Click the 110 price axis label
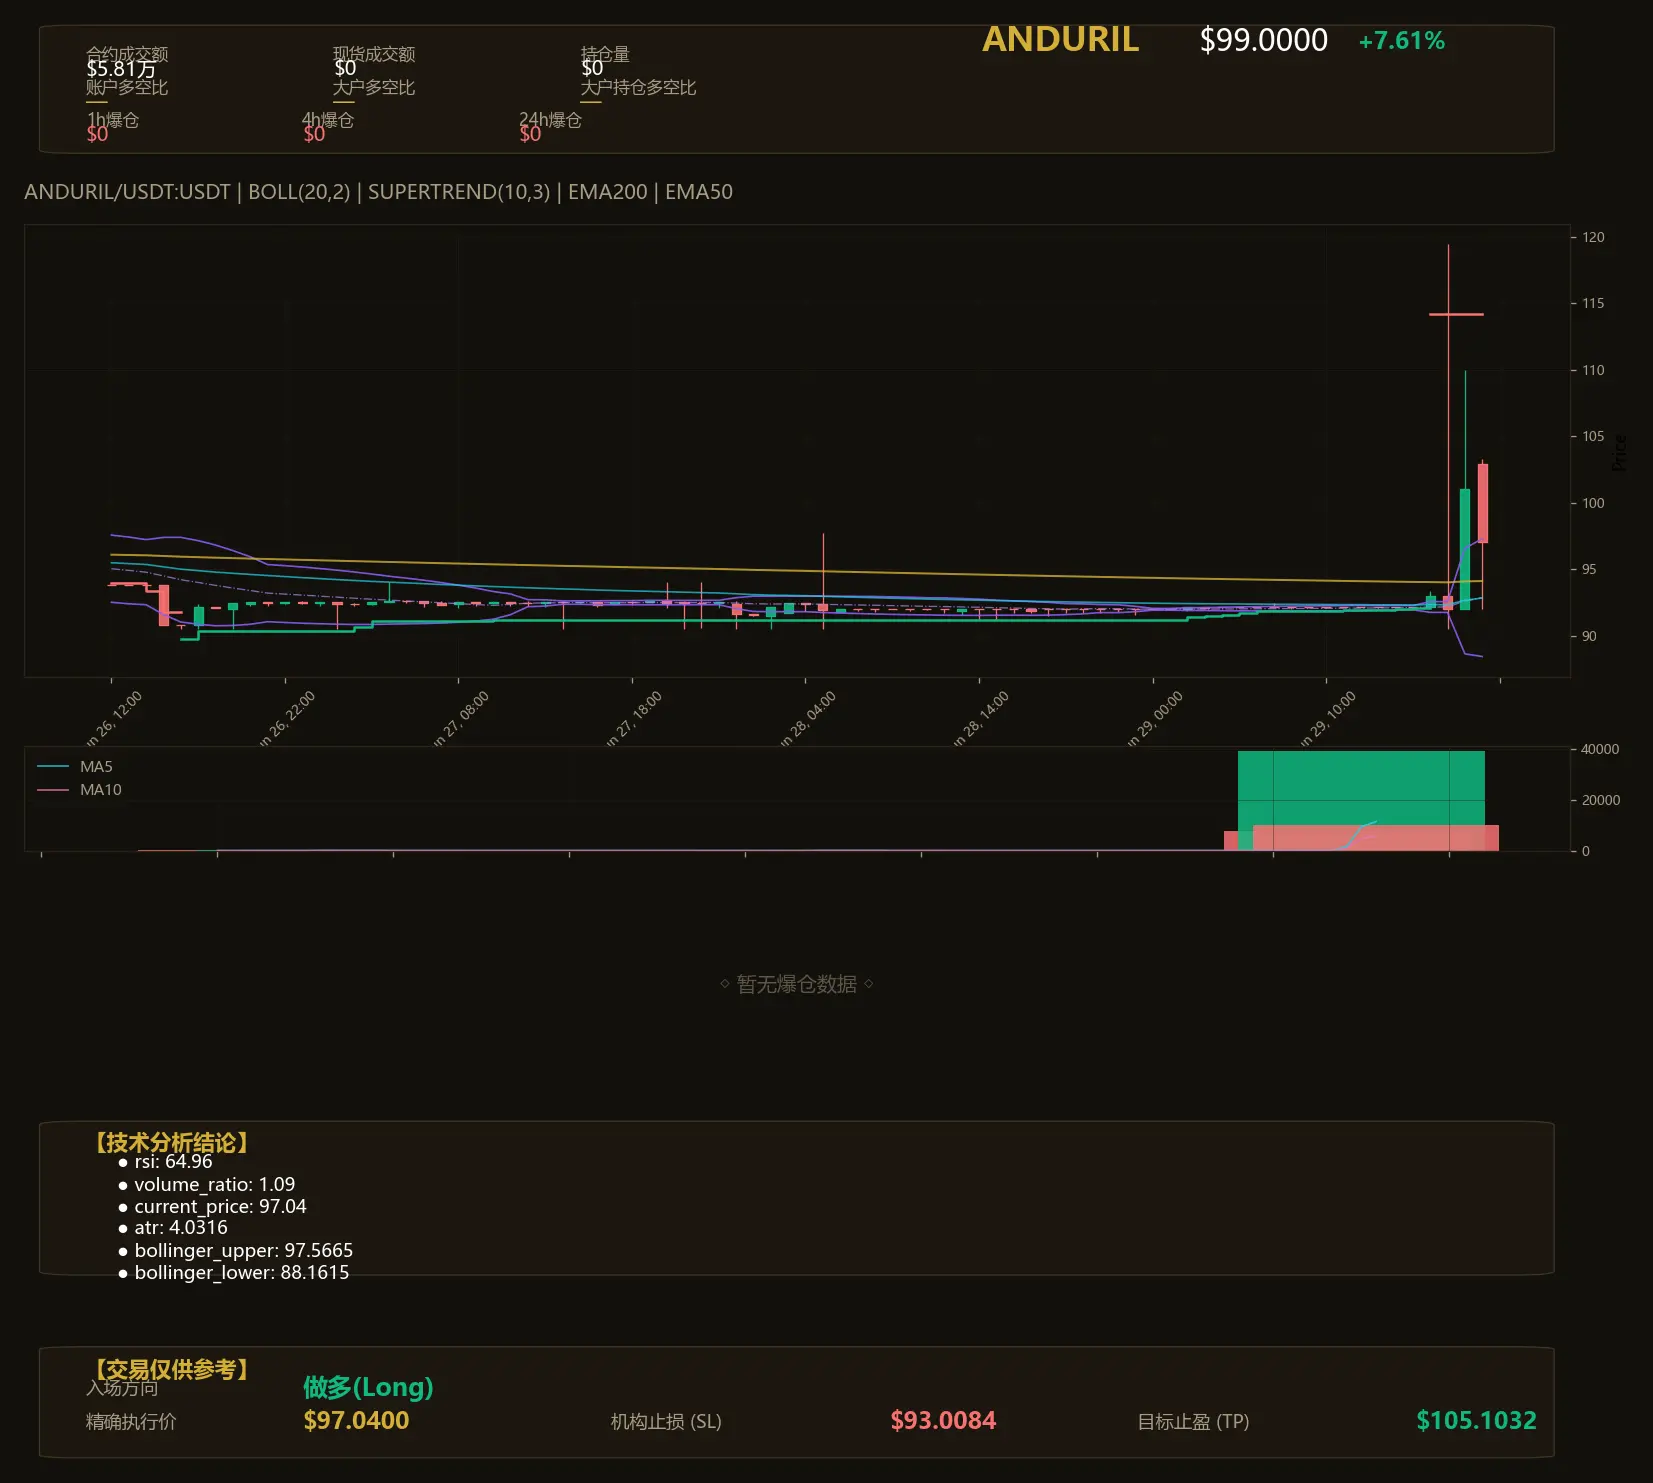 (x=1593, y=370)
